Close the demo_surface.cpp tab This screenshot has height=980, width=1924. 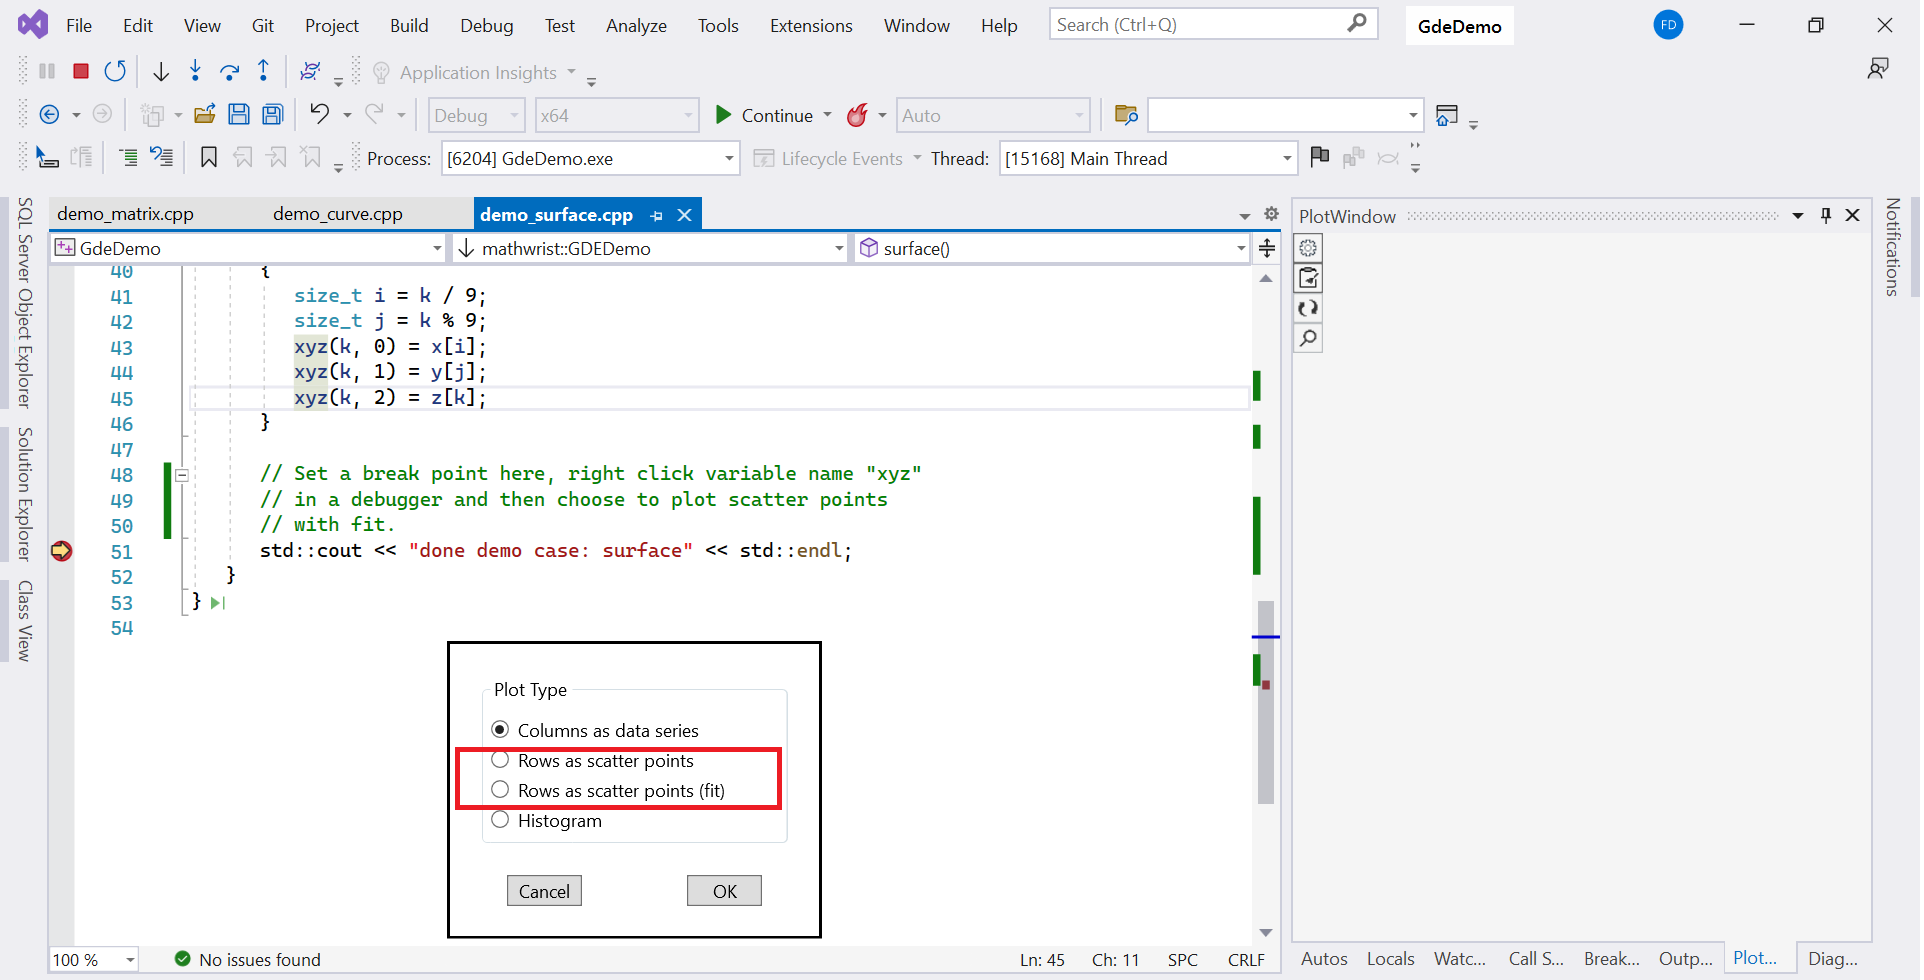coord(685,215)
